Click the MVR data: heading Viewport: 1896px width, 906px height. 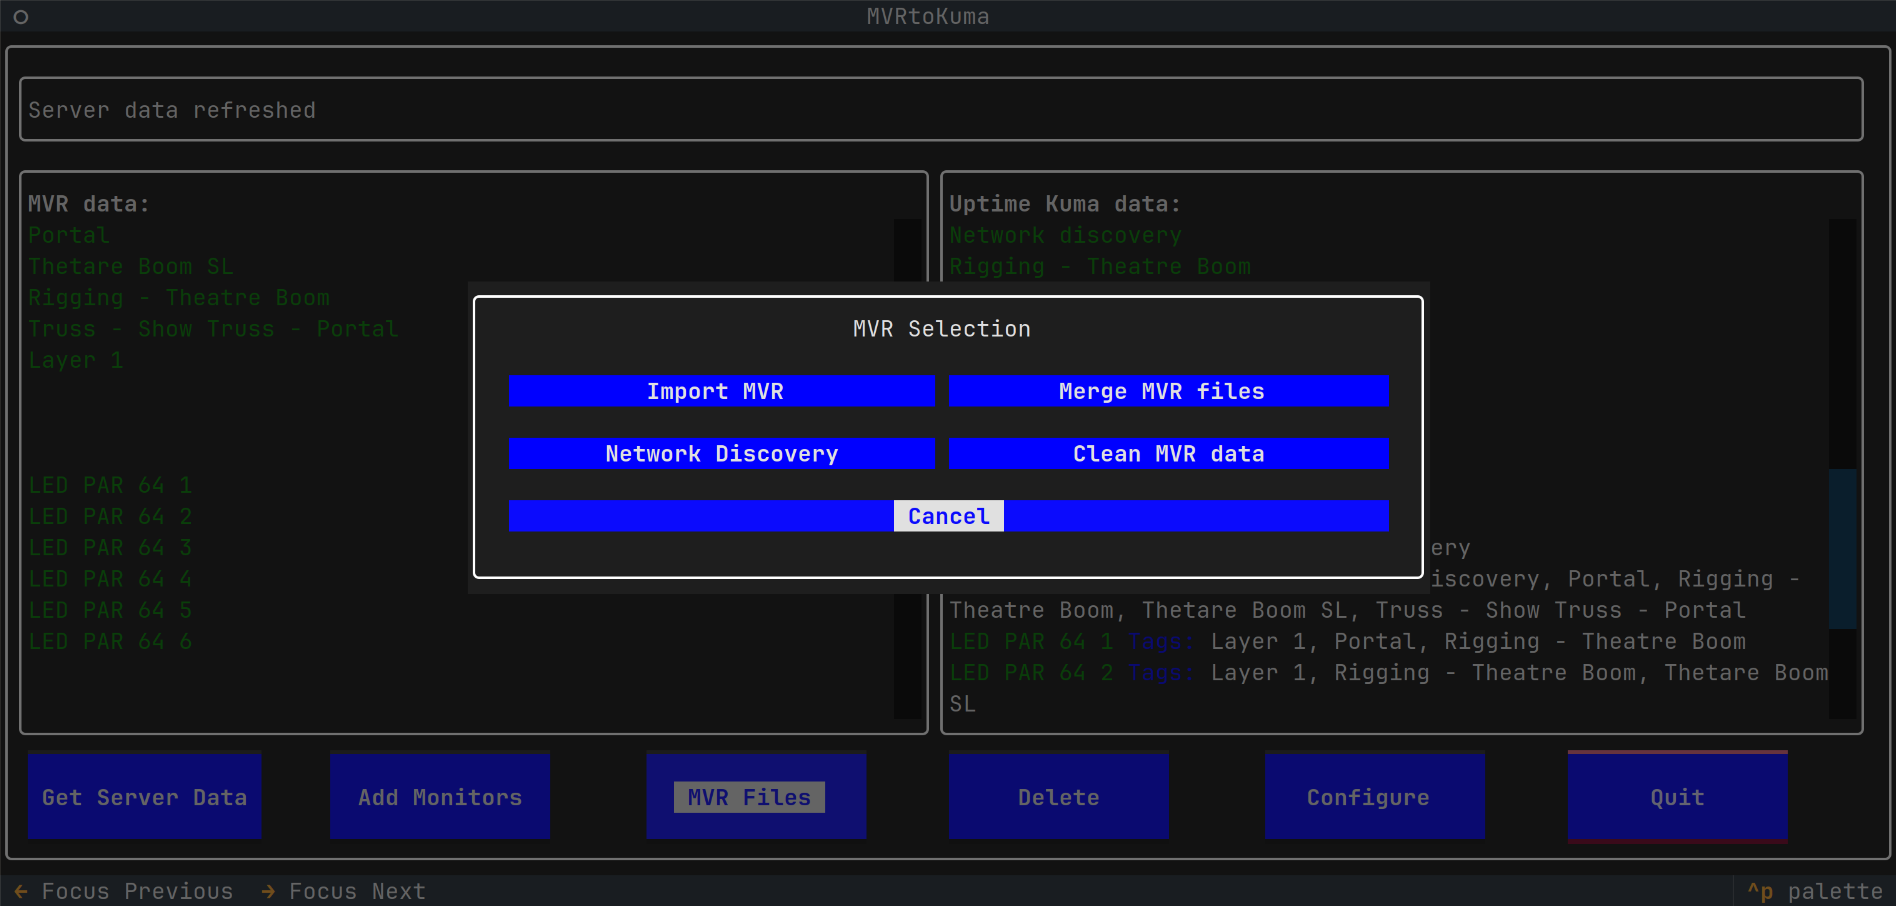[x=89, y=204]
